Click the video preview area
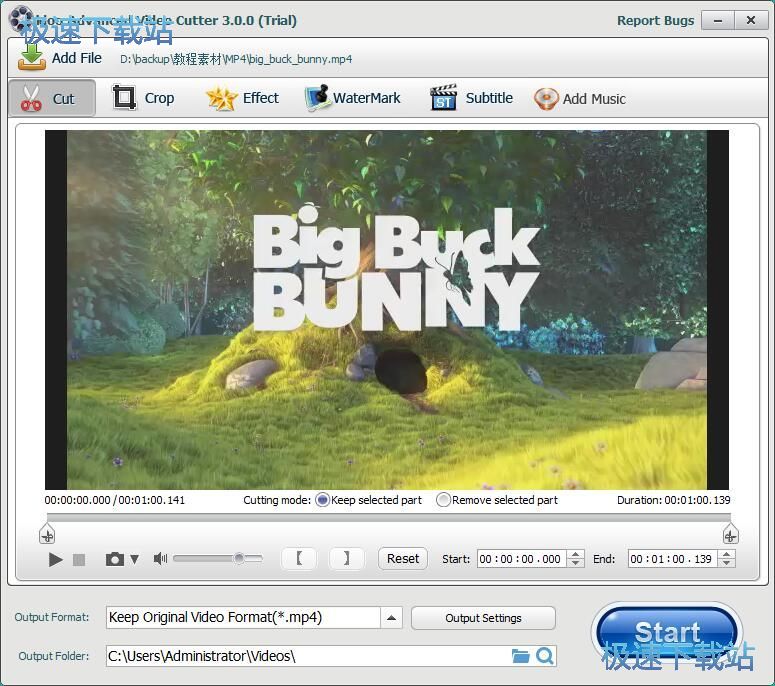This screenshot has height=686, width=775. click(387, 310)
